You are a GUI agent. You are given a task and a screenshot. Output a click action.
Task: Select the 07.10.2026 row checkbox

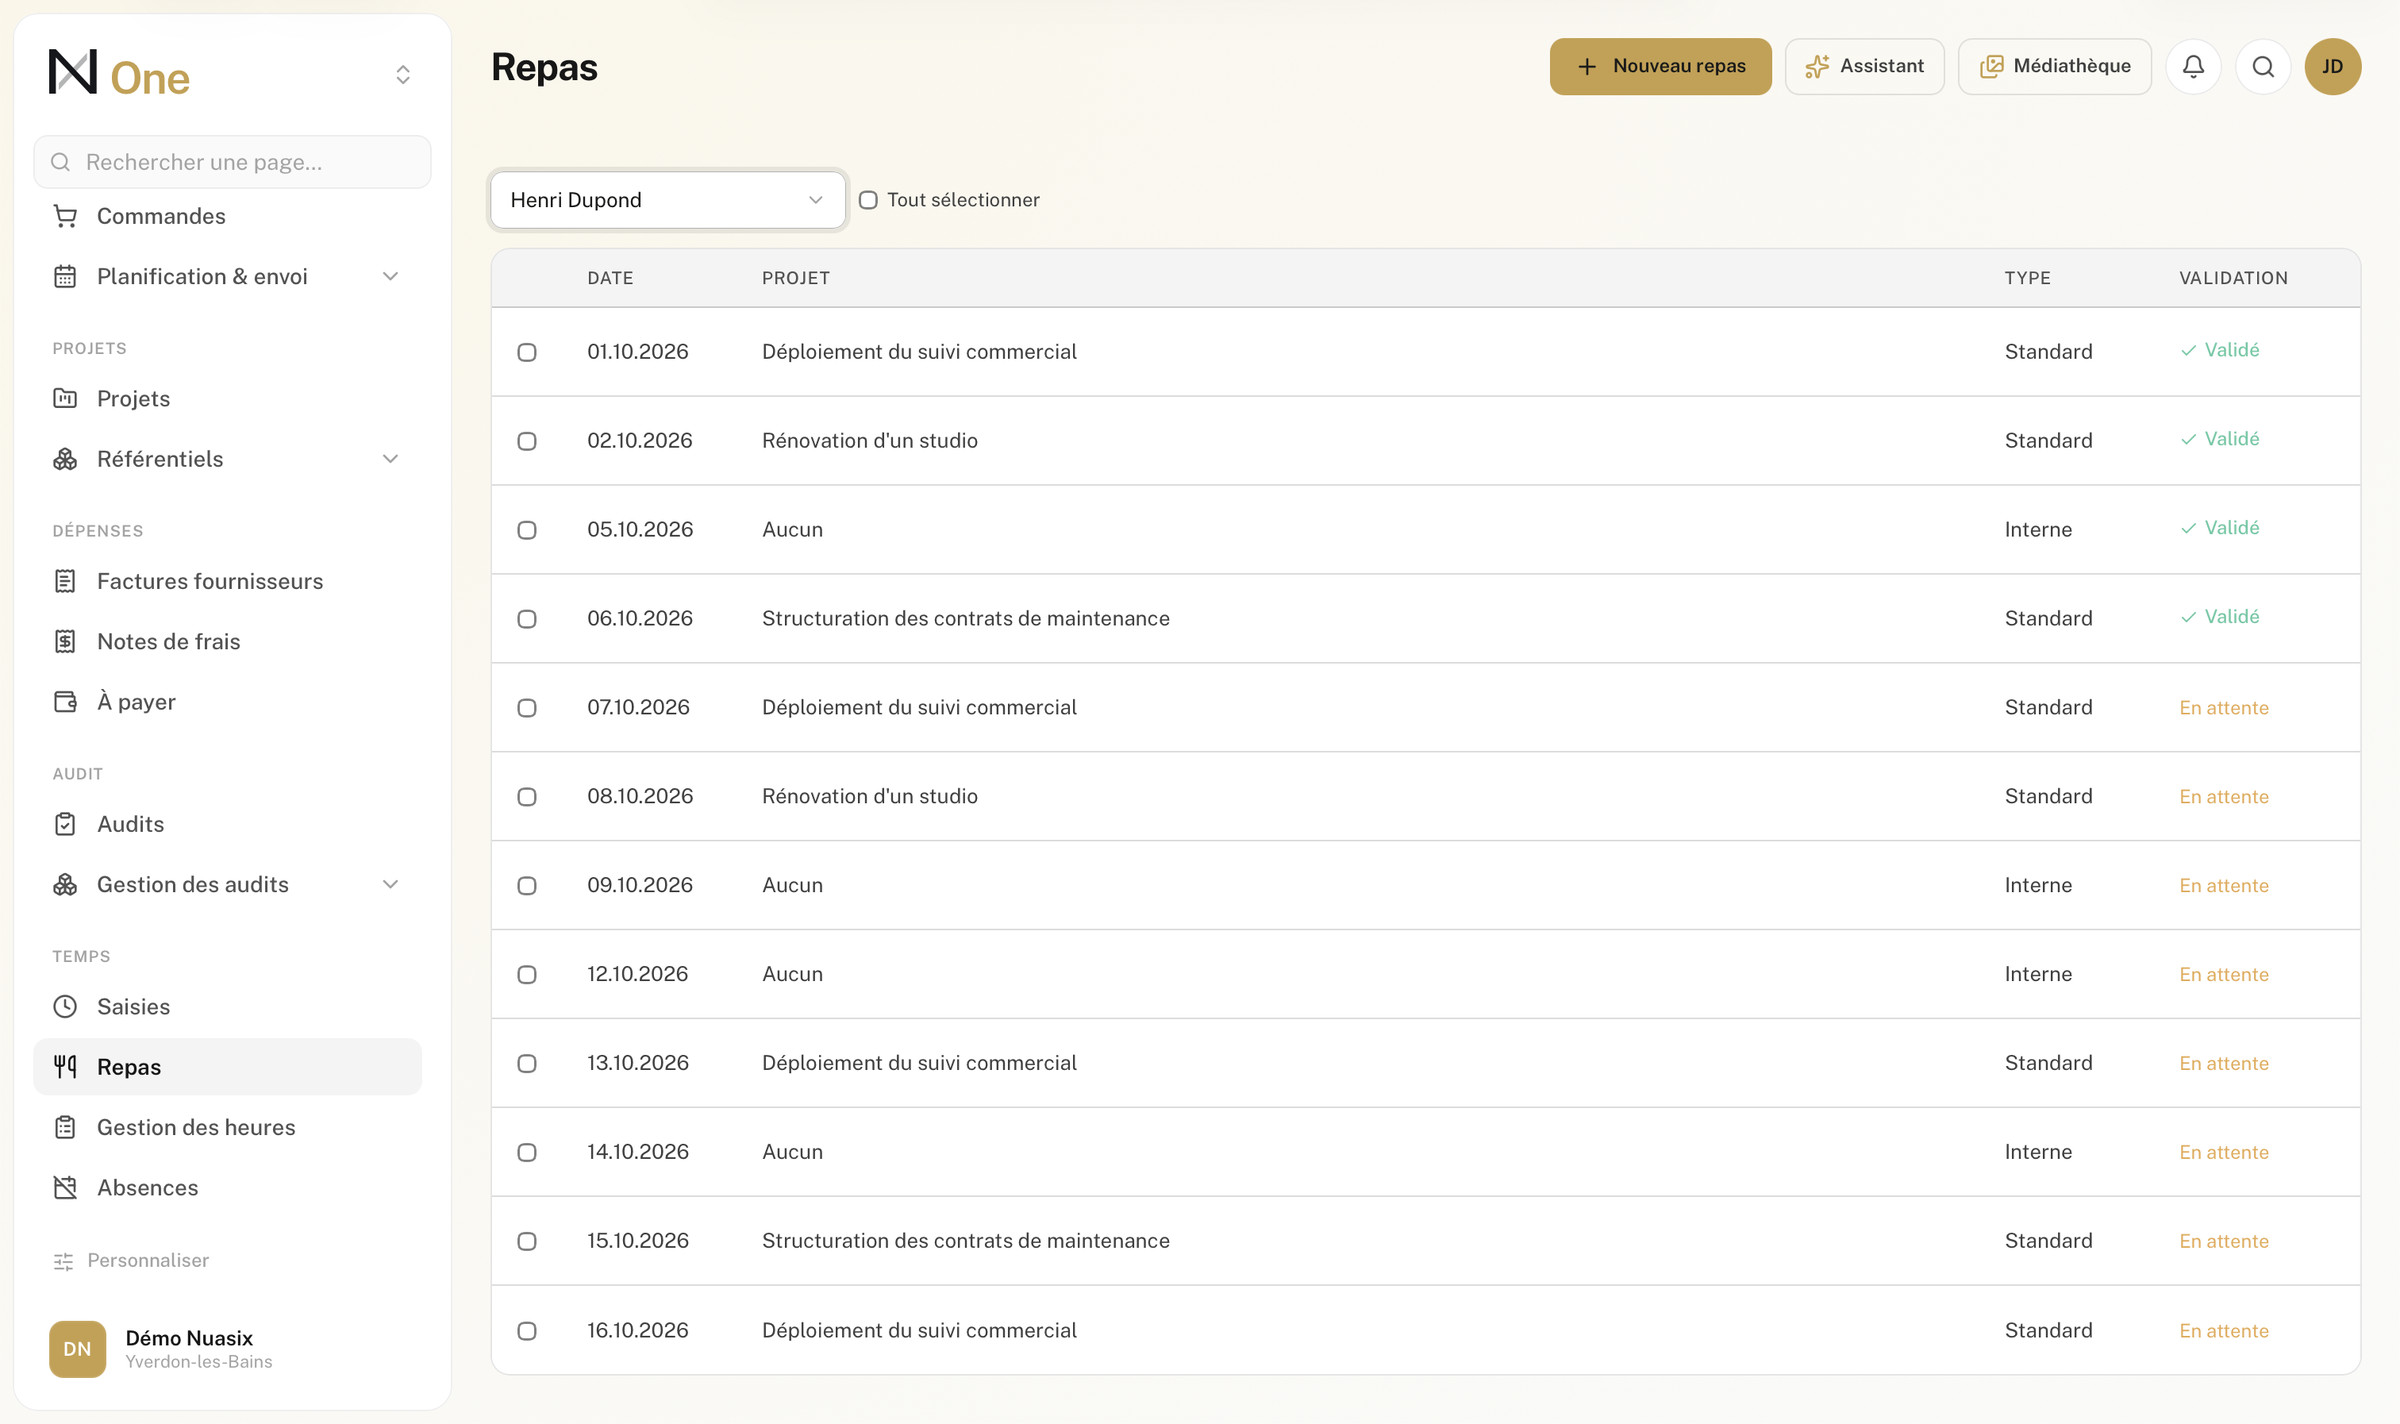click(x=527, y=708)
